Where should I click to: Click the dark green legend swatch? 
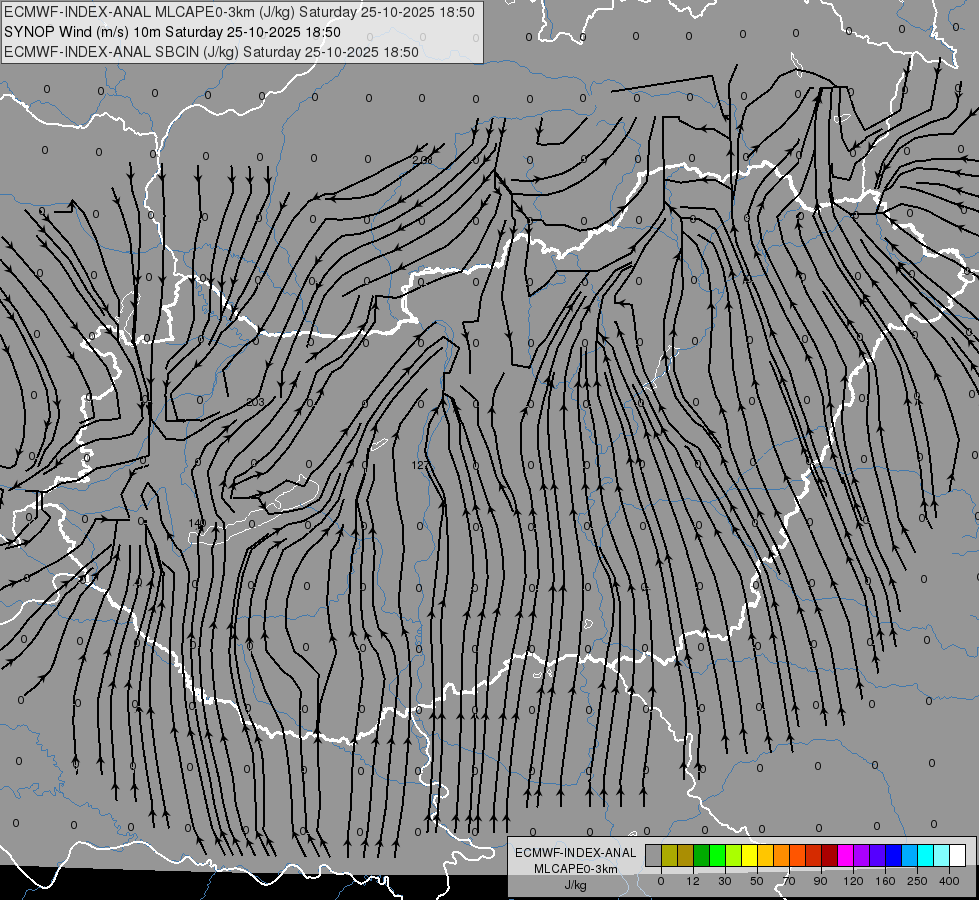(x=702, y=855)
